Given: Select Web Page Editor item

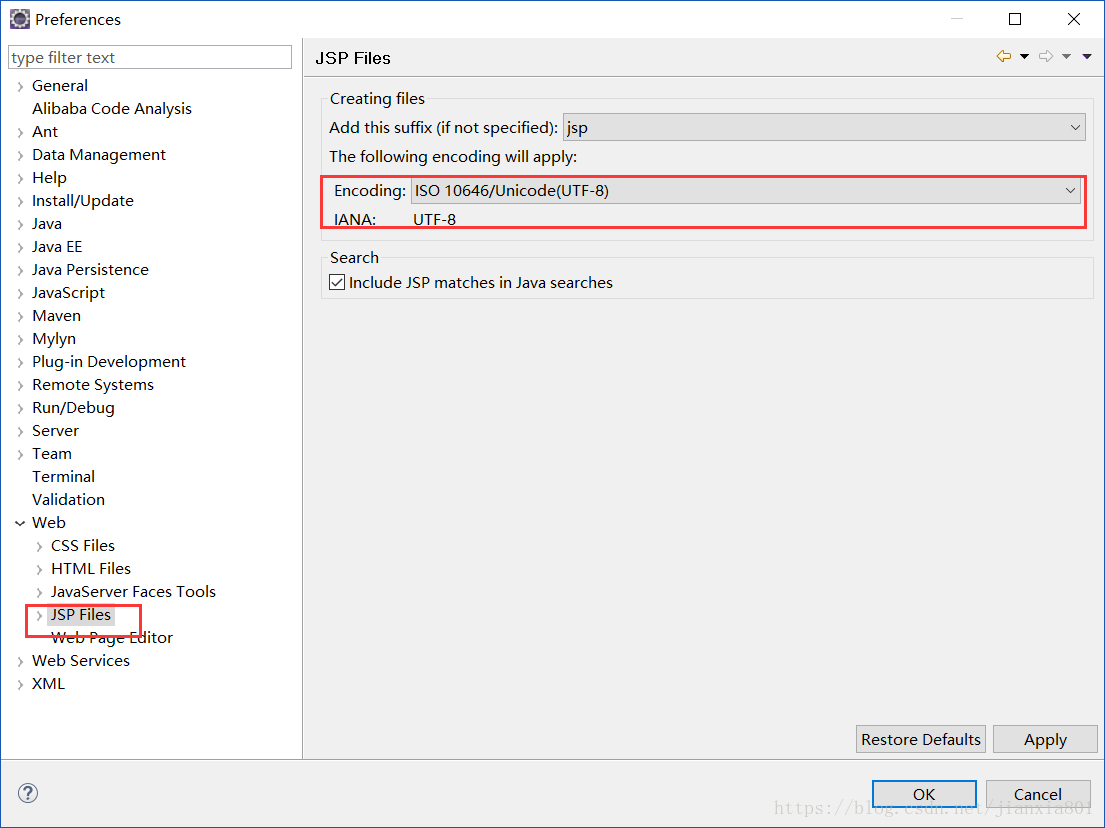Looking at the screenshot, I should [x=112, y=638].
